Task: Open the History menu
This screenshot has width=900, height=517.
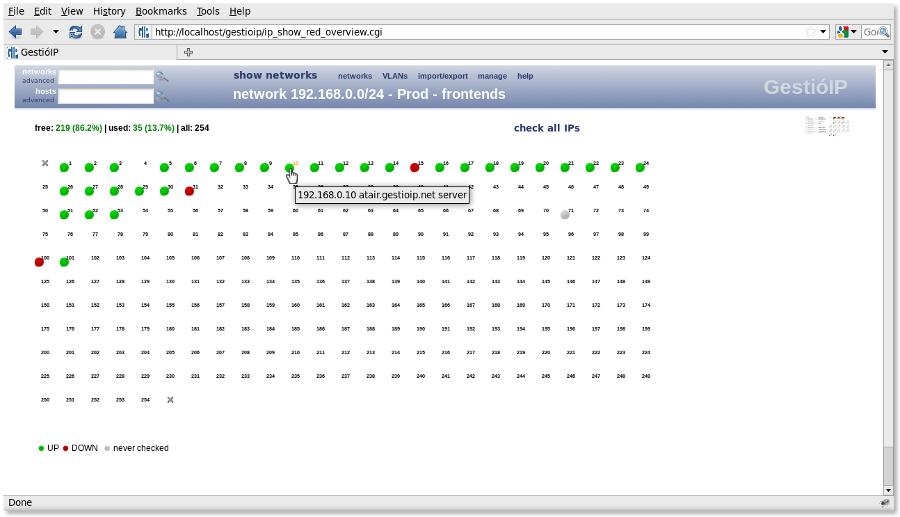Action: [109, 11]
